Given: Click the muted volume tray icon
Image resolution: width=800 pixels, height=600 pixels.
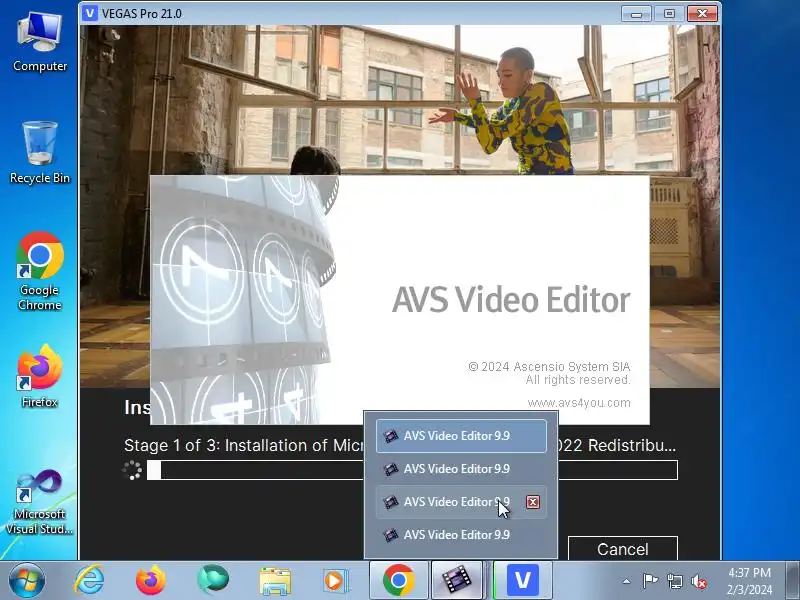Looking at the screenshot, I should (x=698, y=581).
